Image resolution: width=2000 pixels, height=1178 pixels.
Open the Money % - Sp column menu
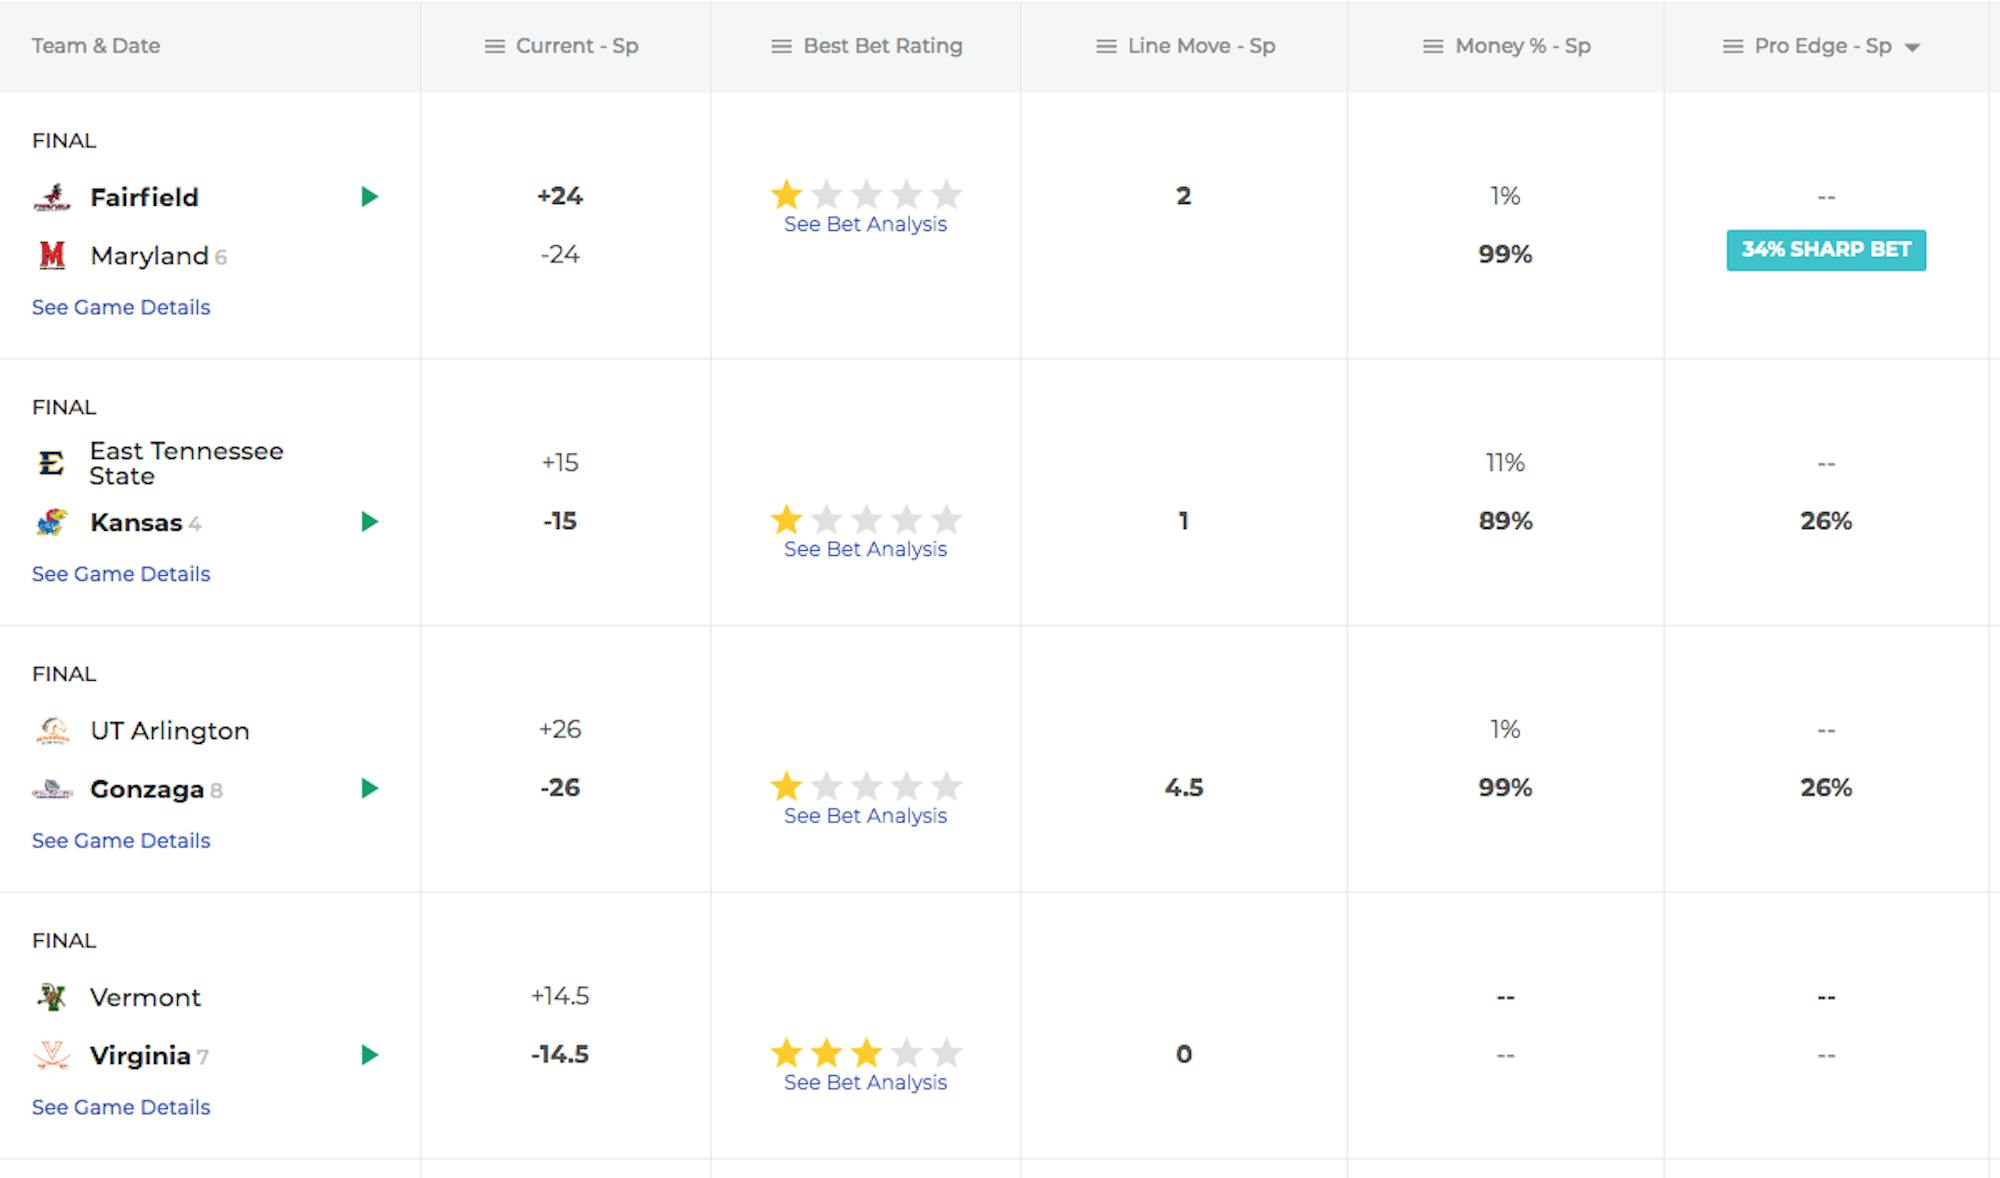[x=1433, y=46]
